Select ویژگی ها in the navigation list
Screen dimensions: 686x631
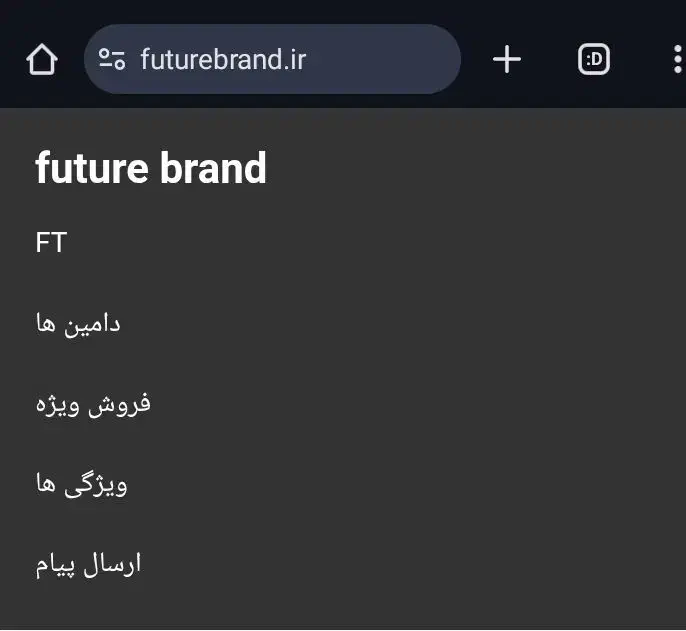coord(81,484)
